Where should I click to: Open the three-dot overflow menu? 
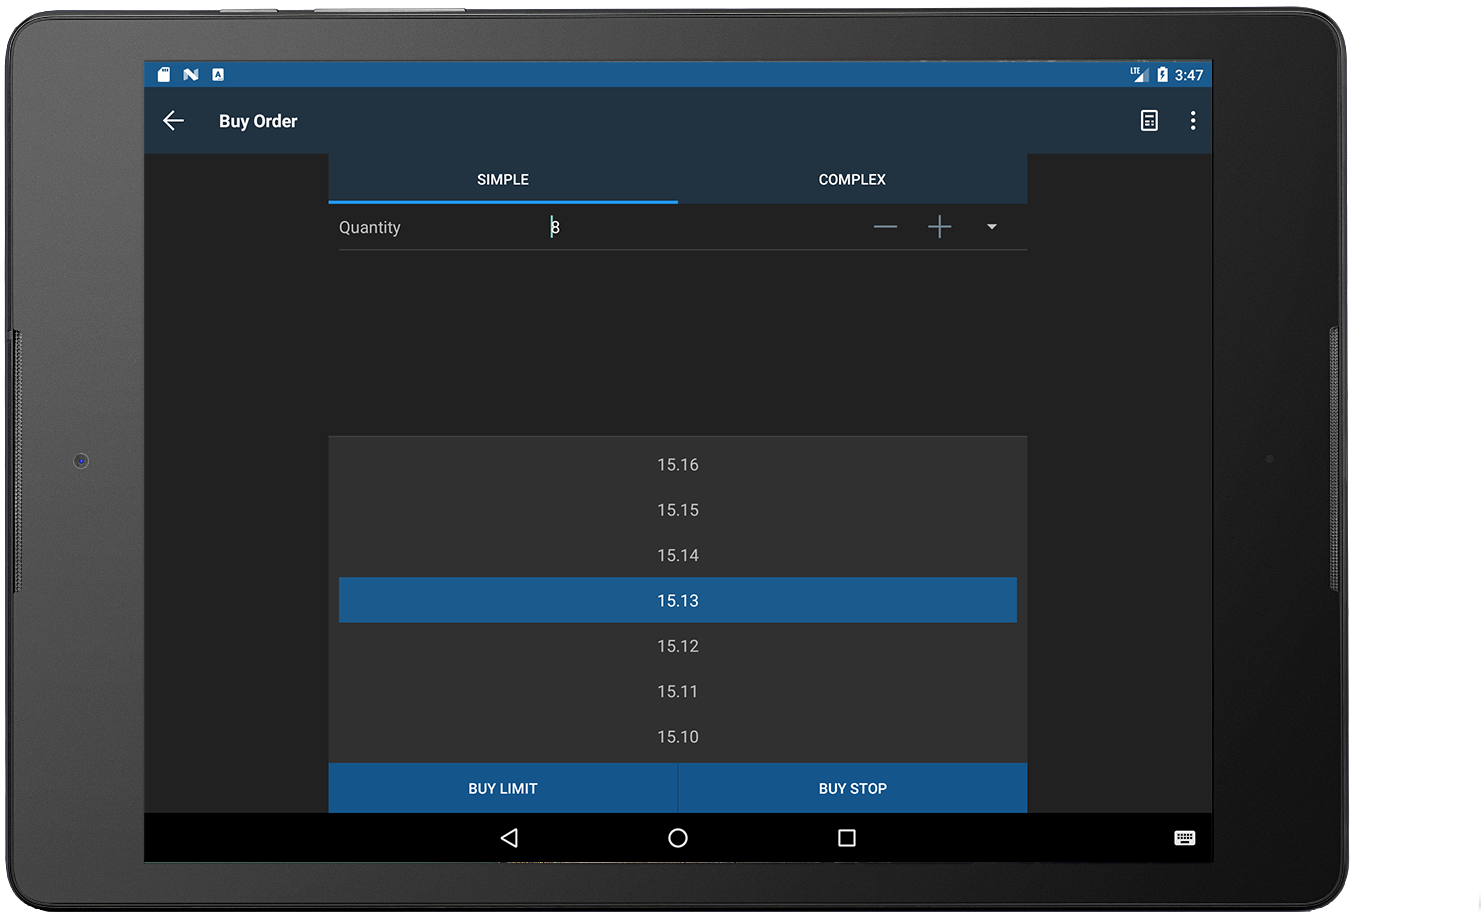click(x=1192, y=121)
